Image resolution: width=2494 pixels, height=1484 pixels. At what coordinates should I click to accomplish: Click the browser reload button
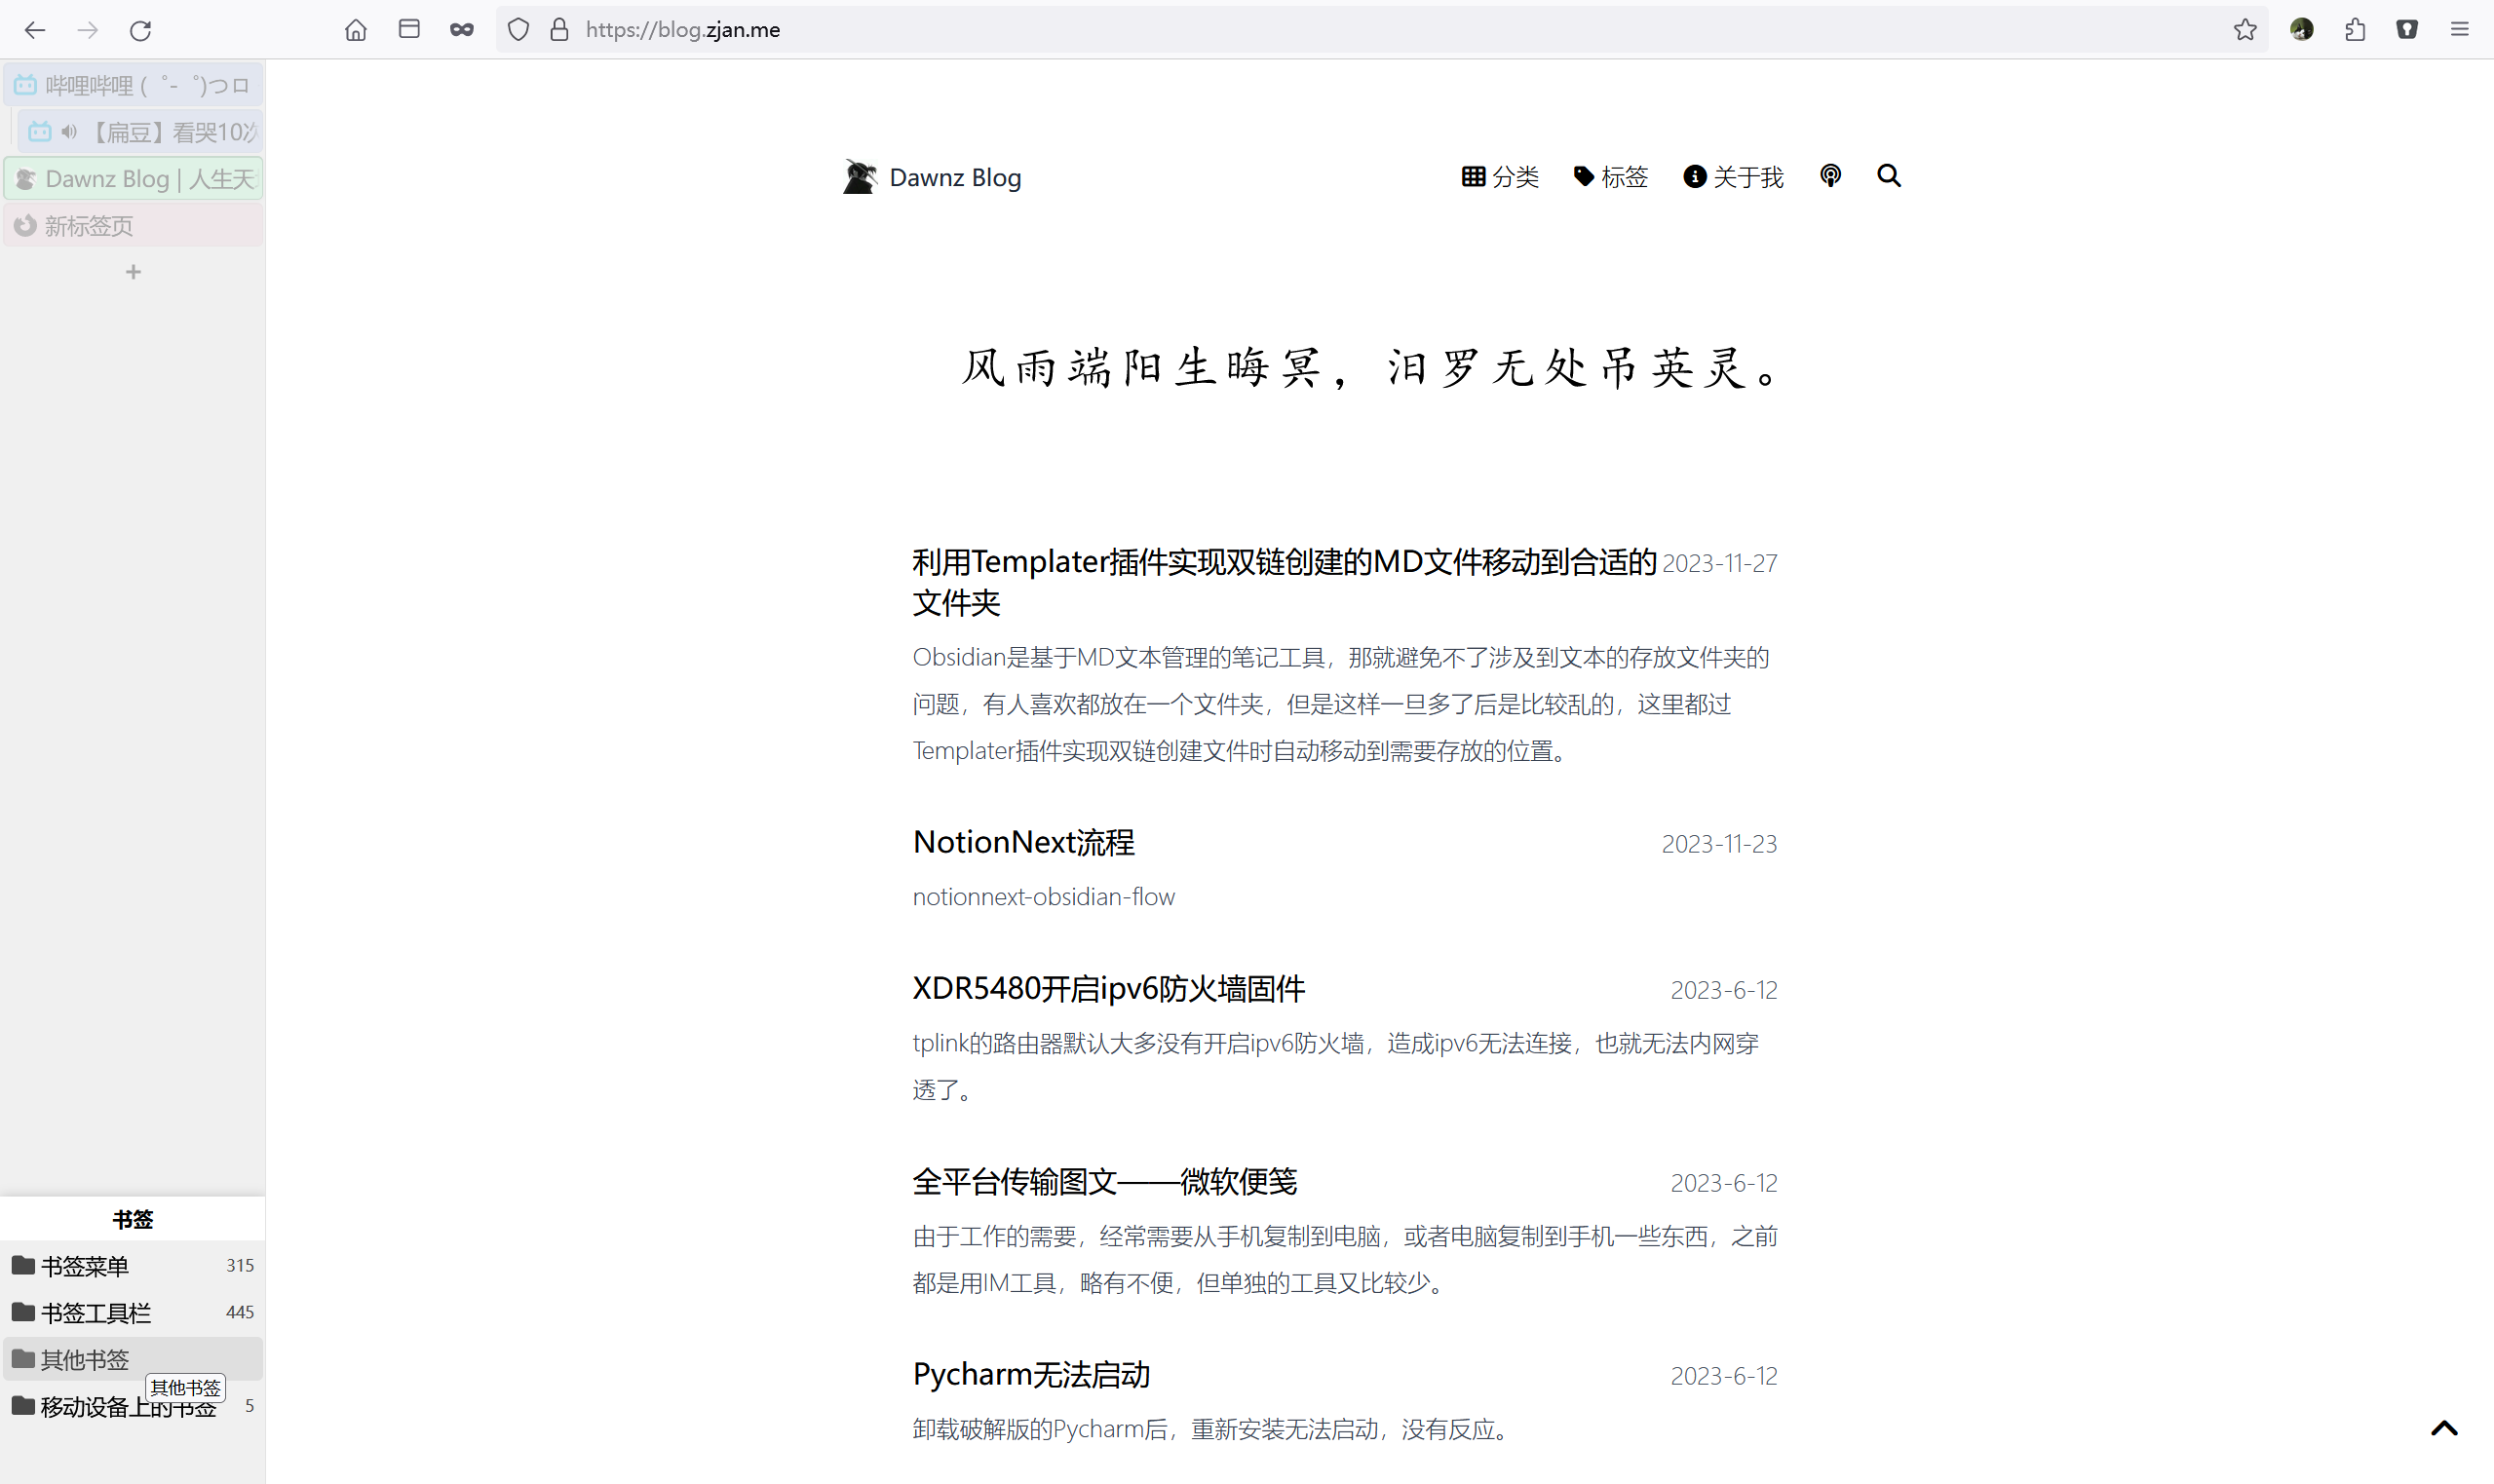[x=140, y=30]
